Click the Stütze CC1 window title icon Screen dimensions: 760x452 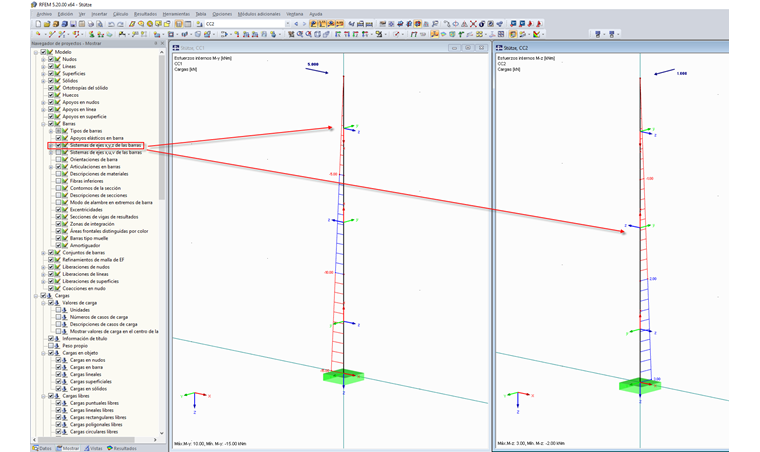176,48
